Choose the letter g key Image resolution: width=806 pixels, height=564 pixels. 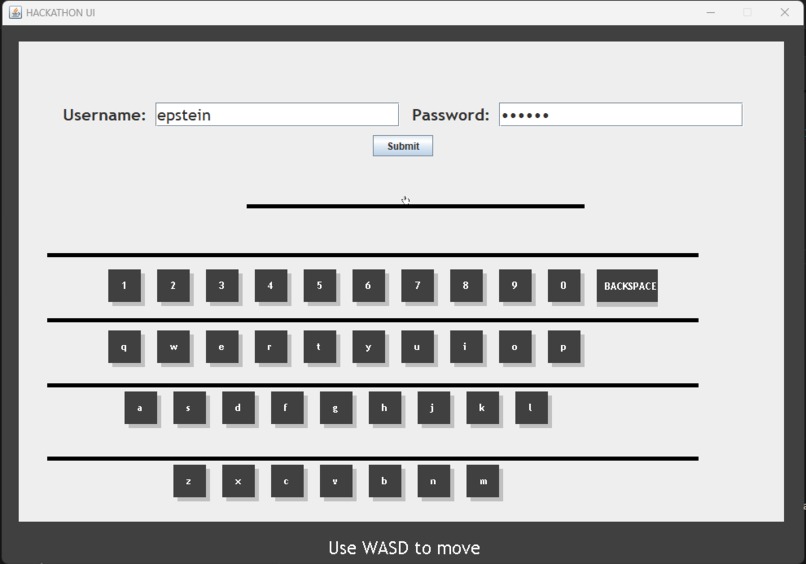point(336,408)
